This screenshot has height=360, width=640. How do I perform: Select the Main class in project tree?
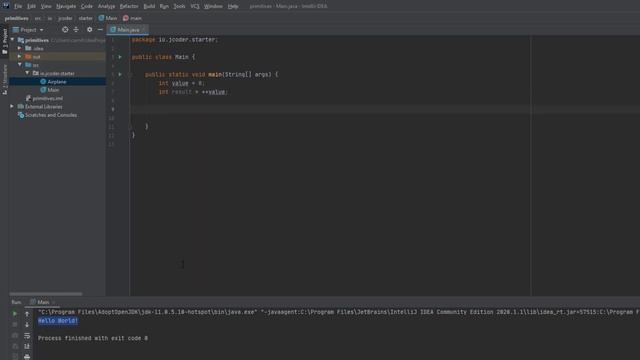pyautogui.click(x=50, y=90)
